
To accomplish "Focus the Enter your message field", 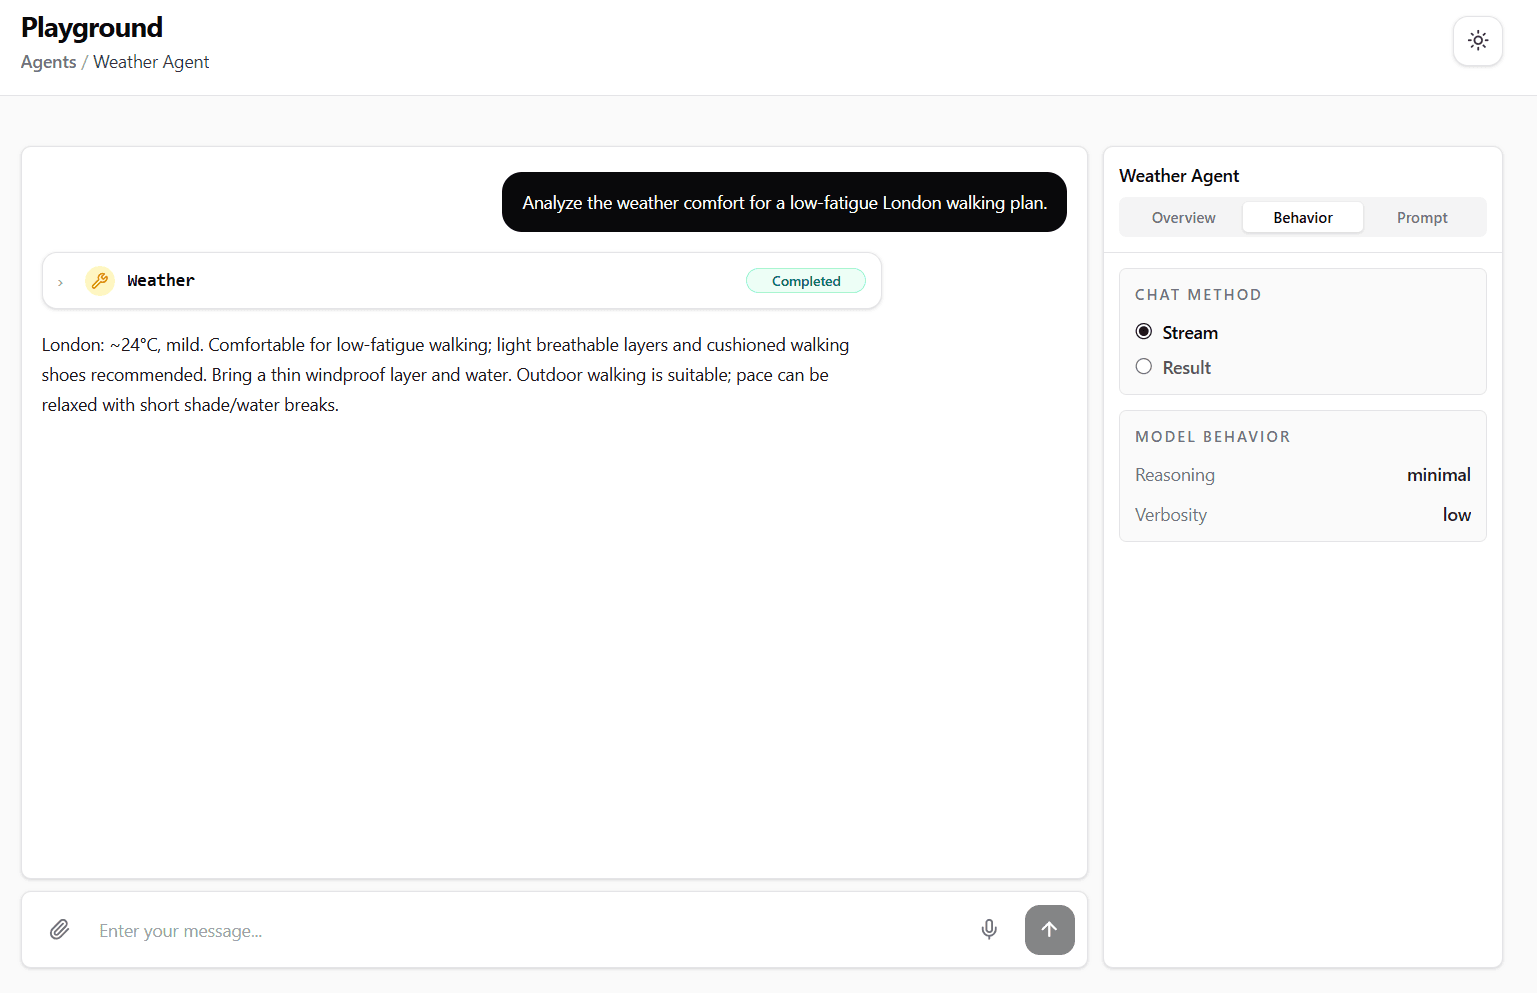I will [x=530, y=931].
